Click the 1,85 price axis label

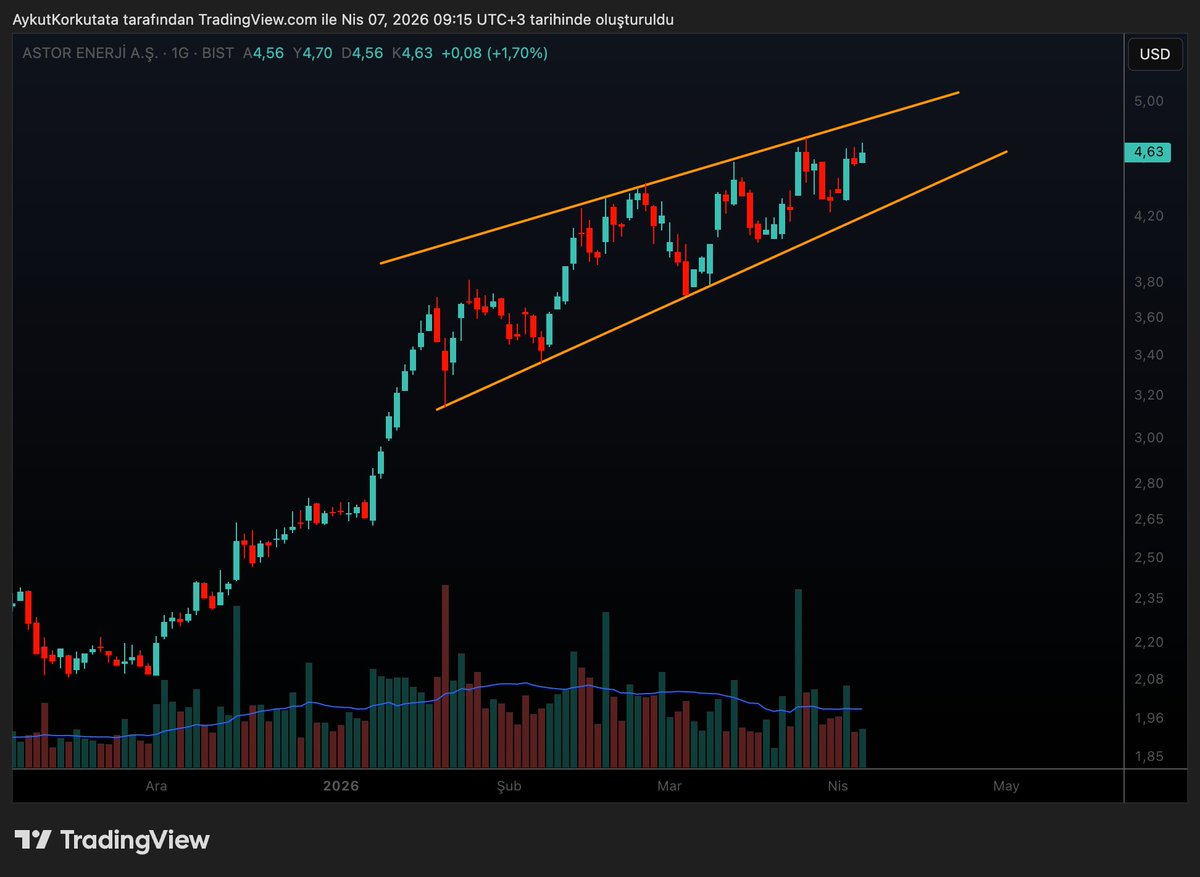point(1148,756)
